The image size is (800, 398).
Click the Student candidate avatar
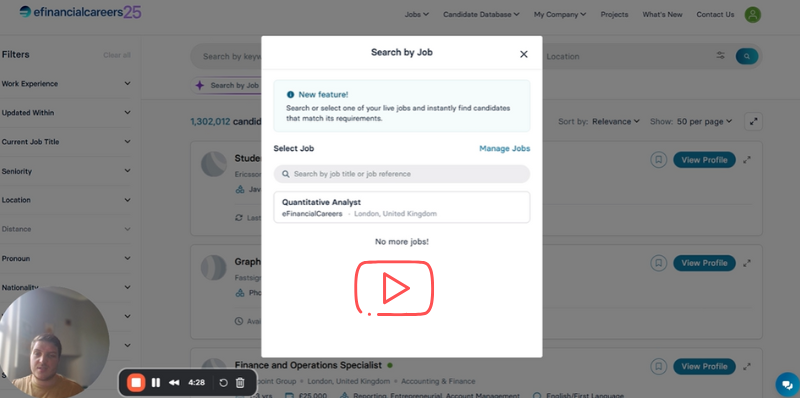(214, 164)
